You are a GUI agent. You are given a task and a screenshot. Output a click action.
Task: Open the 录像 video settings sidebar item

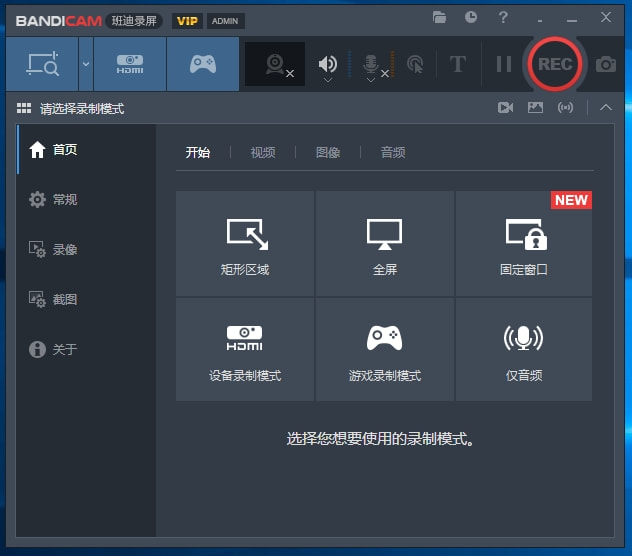[86, 250]
